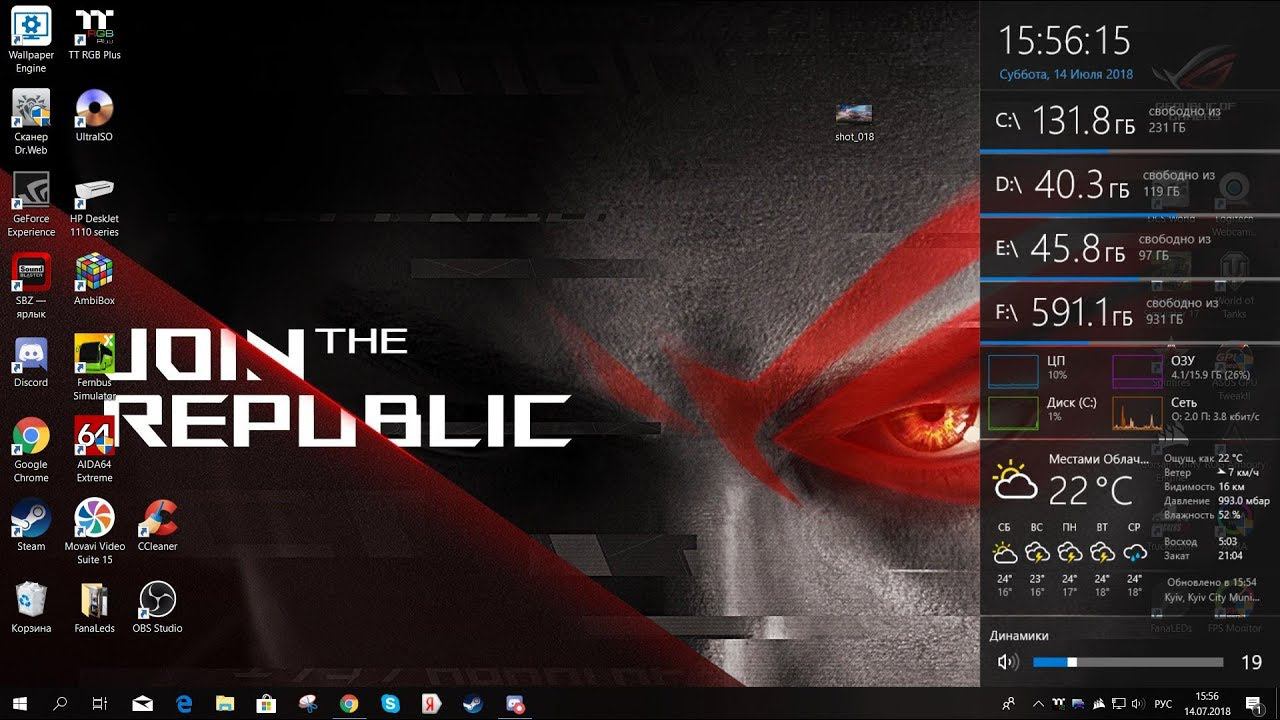Open OBS Studio shortcut
The height and width of the screenshot is (720, 1280).
[157, 607]
